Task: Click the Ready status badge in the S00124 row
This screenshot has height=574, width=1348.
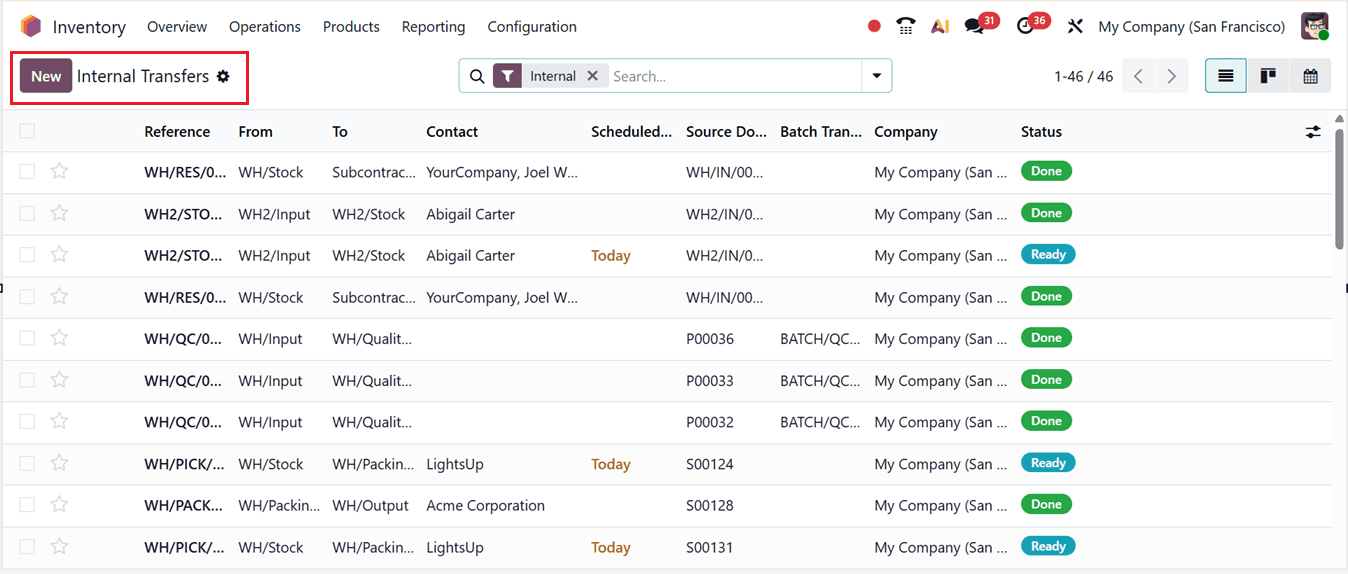Action: click(x=1048, y=462)
